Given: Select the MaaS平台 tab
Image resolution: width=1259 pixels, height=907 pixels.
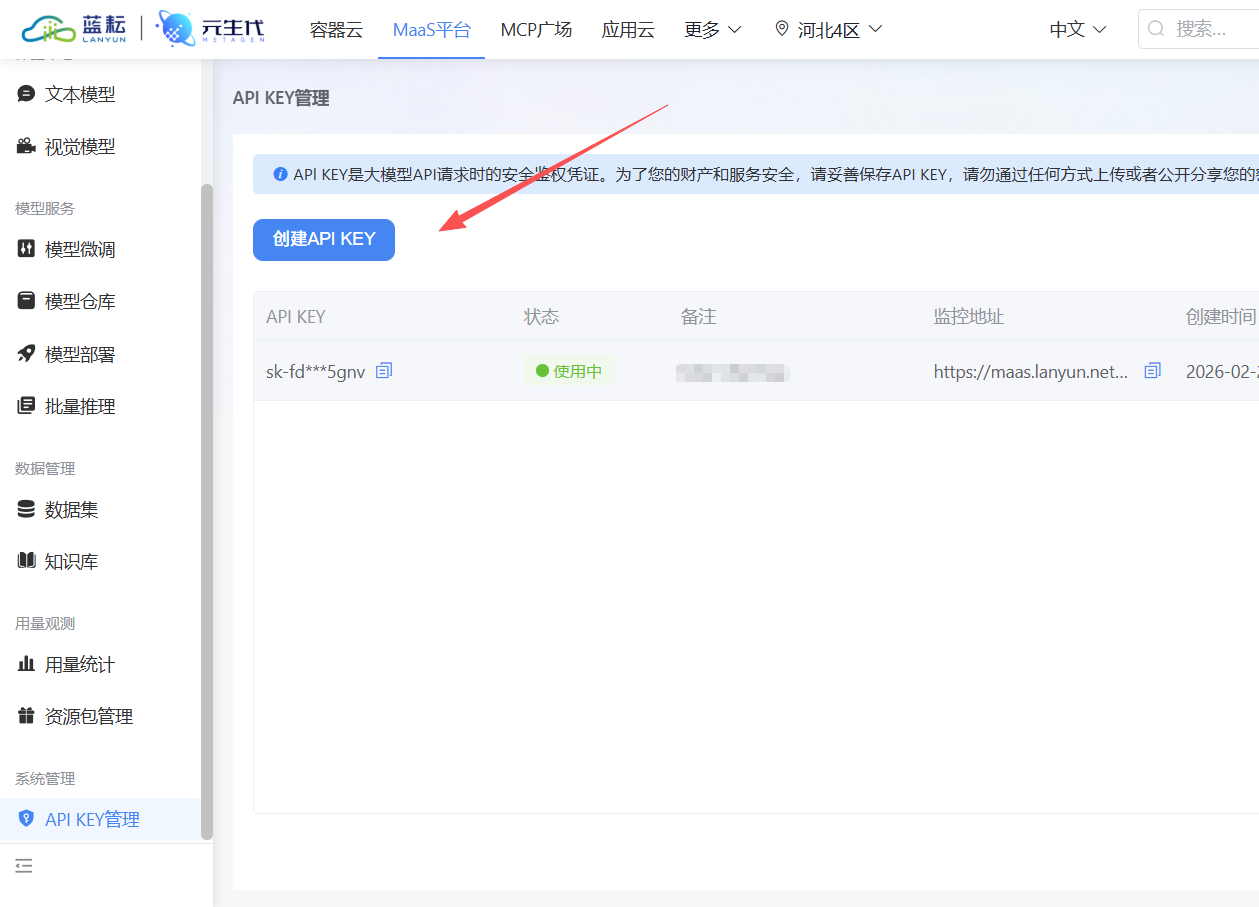Looking at the screenshot, I should click(431, 29).
